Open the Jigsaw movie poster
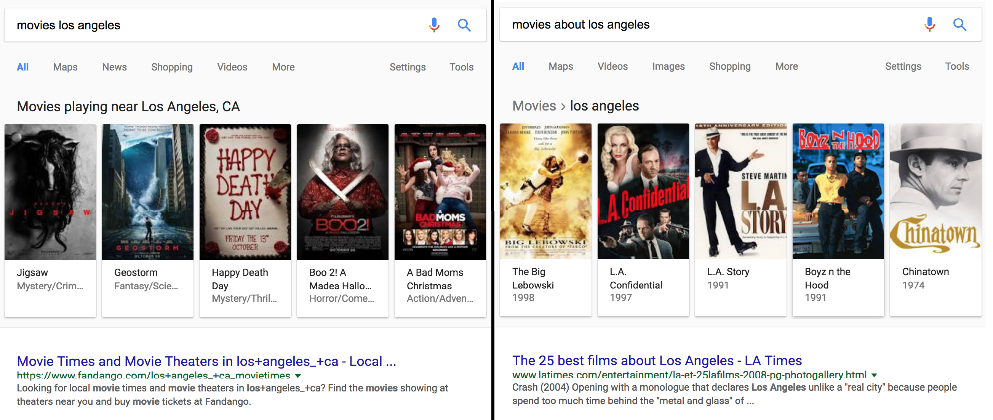Viewport: 993px width, 420px height. pyautogui.click(x=51, y=192)
